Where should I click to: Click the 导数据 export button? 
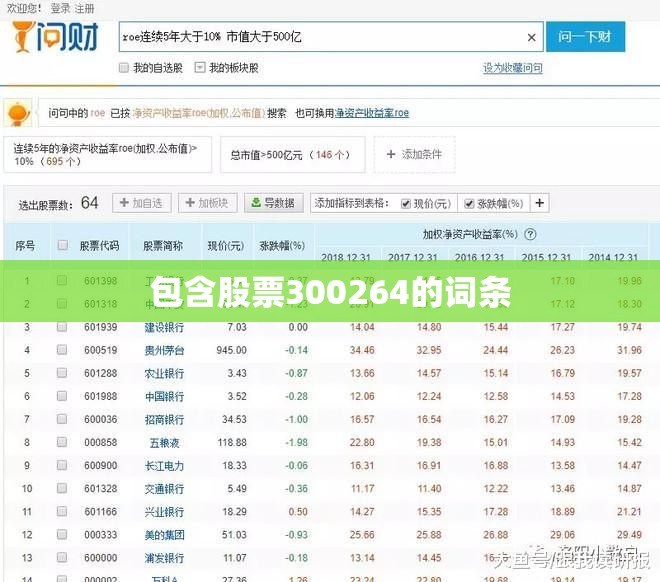274,203
